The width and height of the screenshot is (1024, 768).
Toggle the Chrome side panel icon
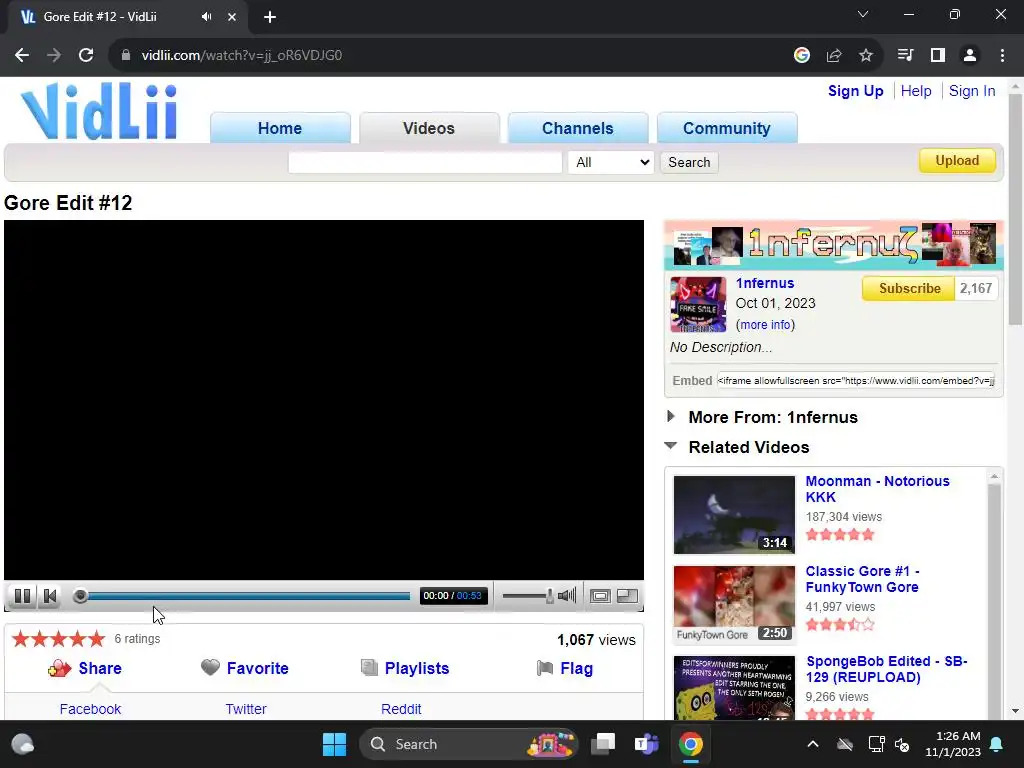[938, 56]
